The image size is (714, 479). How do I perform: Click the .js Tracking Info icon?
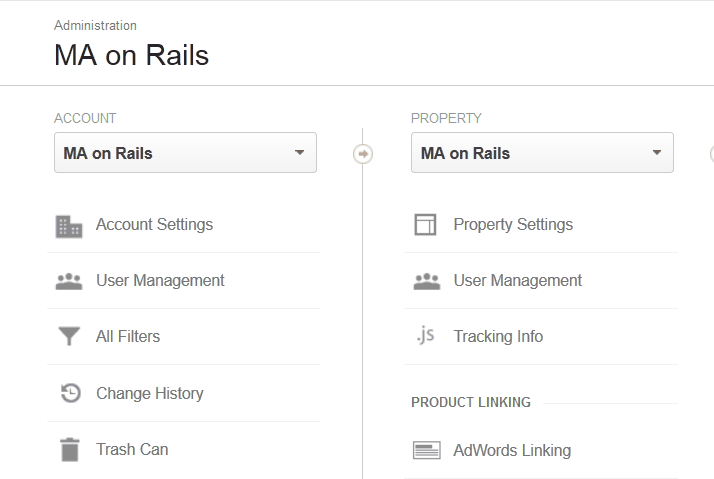[426, 336]
